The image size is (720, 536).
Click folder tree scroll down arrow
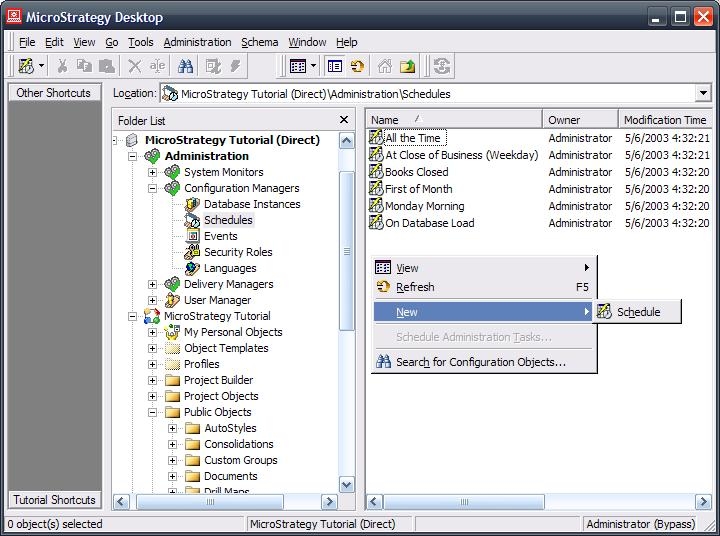pos(347,485)
